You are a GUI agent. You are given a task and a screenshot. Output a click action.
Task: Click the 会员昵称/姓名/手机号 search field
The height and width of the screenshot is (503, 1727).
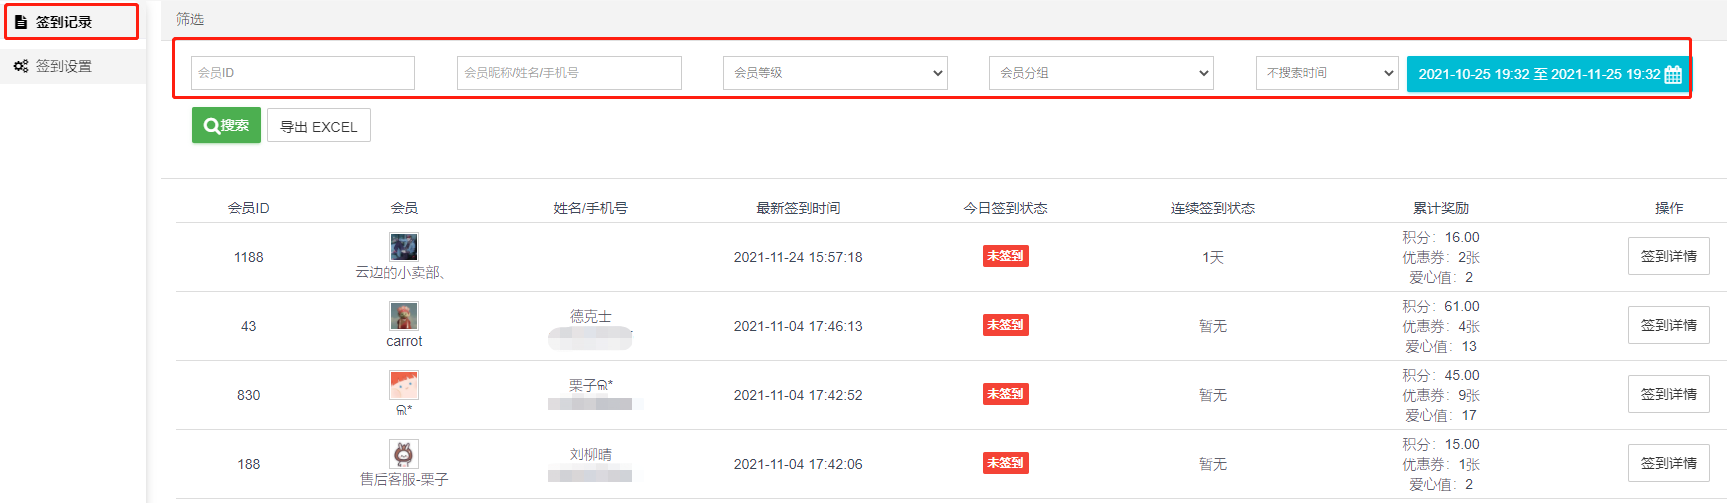point(568,73)
